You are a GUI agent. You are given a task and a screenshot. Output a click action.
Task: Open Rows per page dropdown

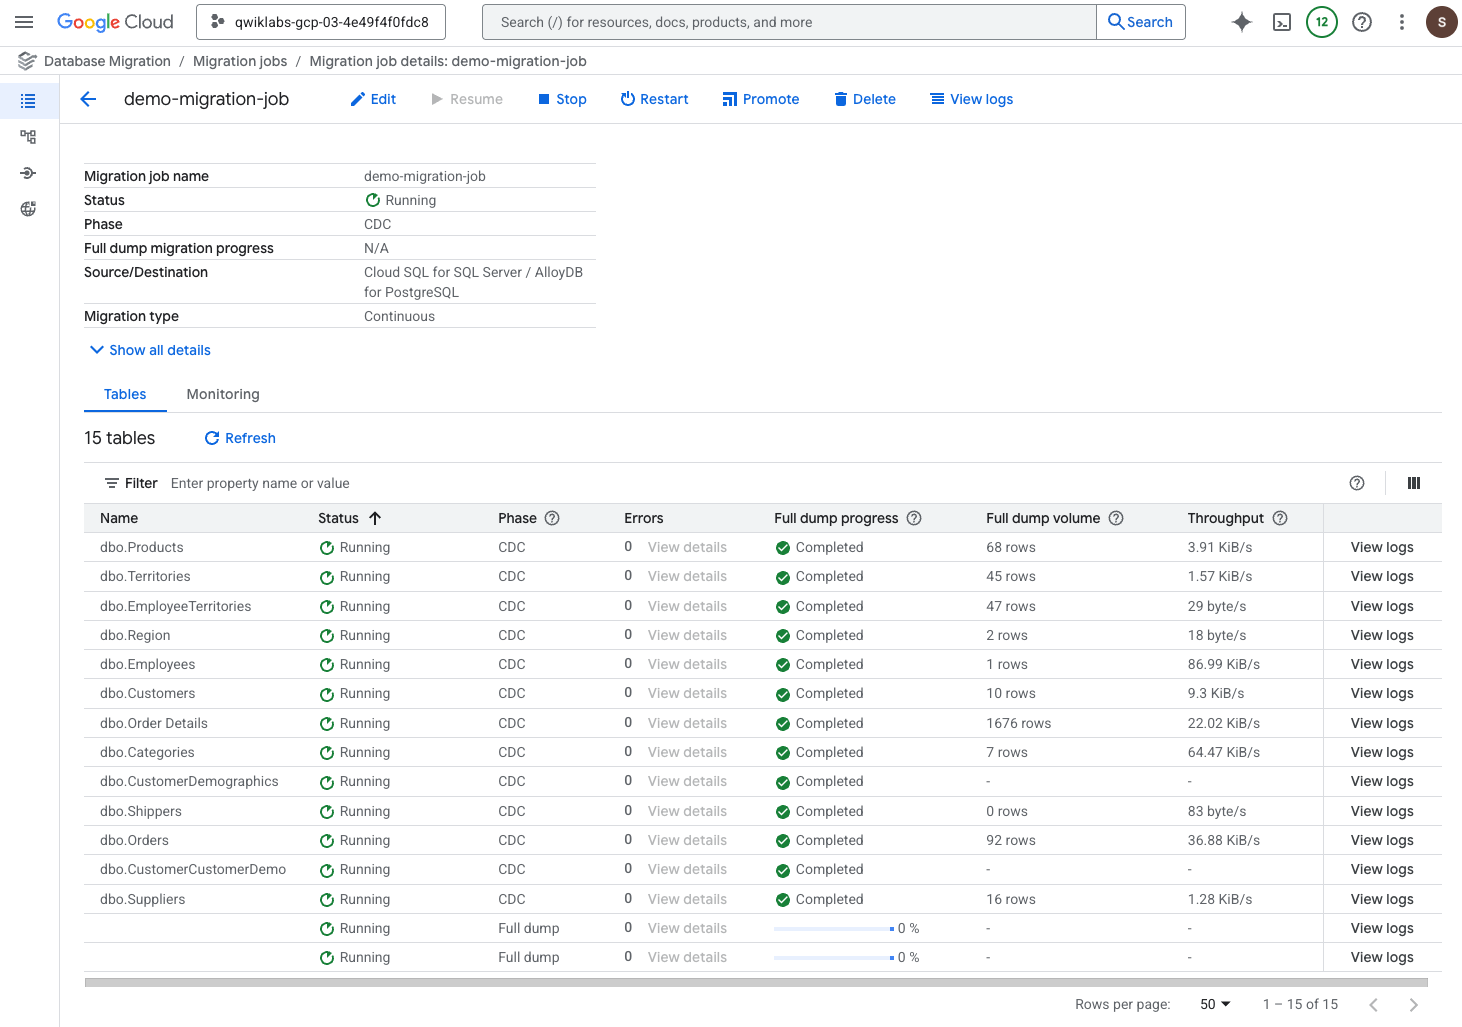pos(1215,1004)
